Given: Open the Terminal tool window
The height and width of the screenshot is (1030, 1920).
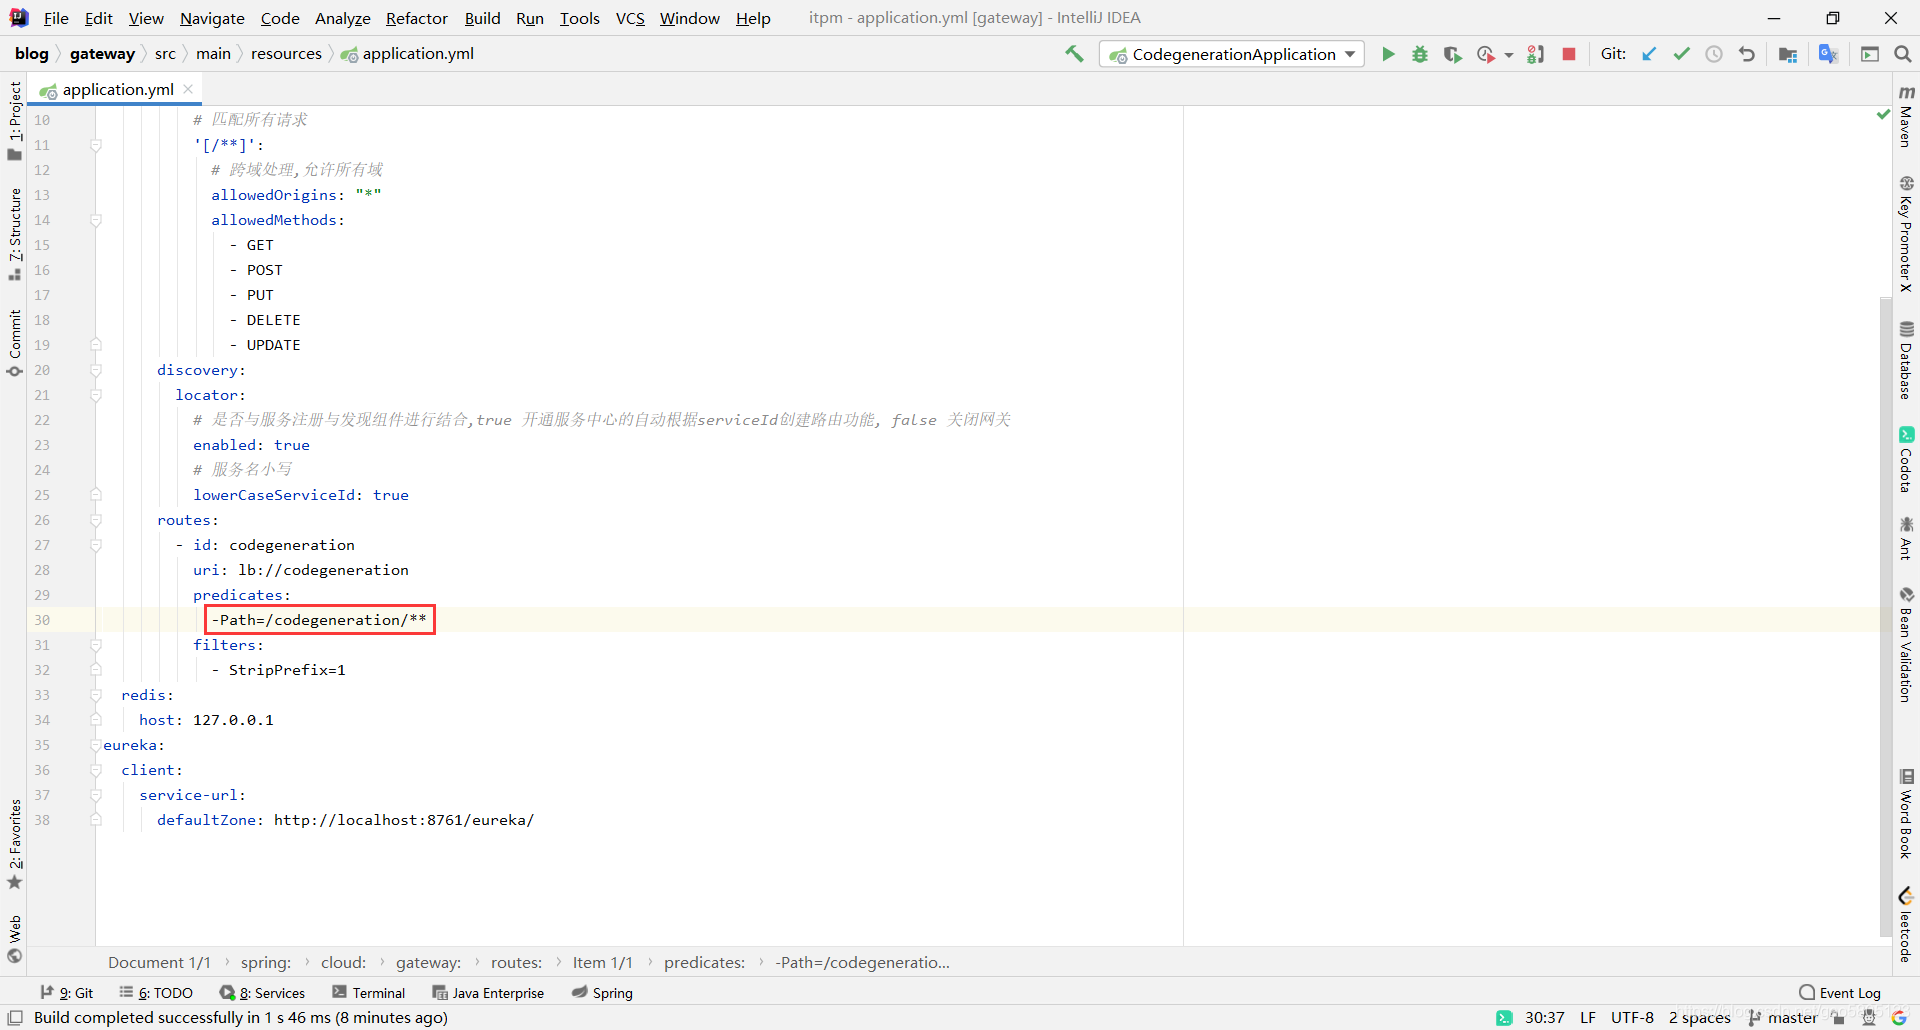Looking at the screenshot, I should tap(369, 993).
